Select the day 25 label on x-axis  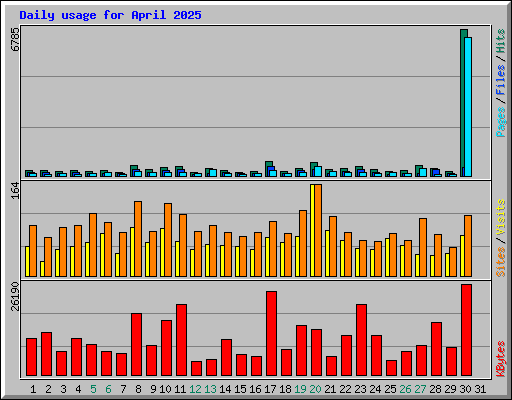pyautogui.click(x=390, y=389)
